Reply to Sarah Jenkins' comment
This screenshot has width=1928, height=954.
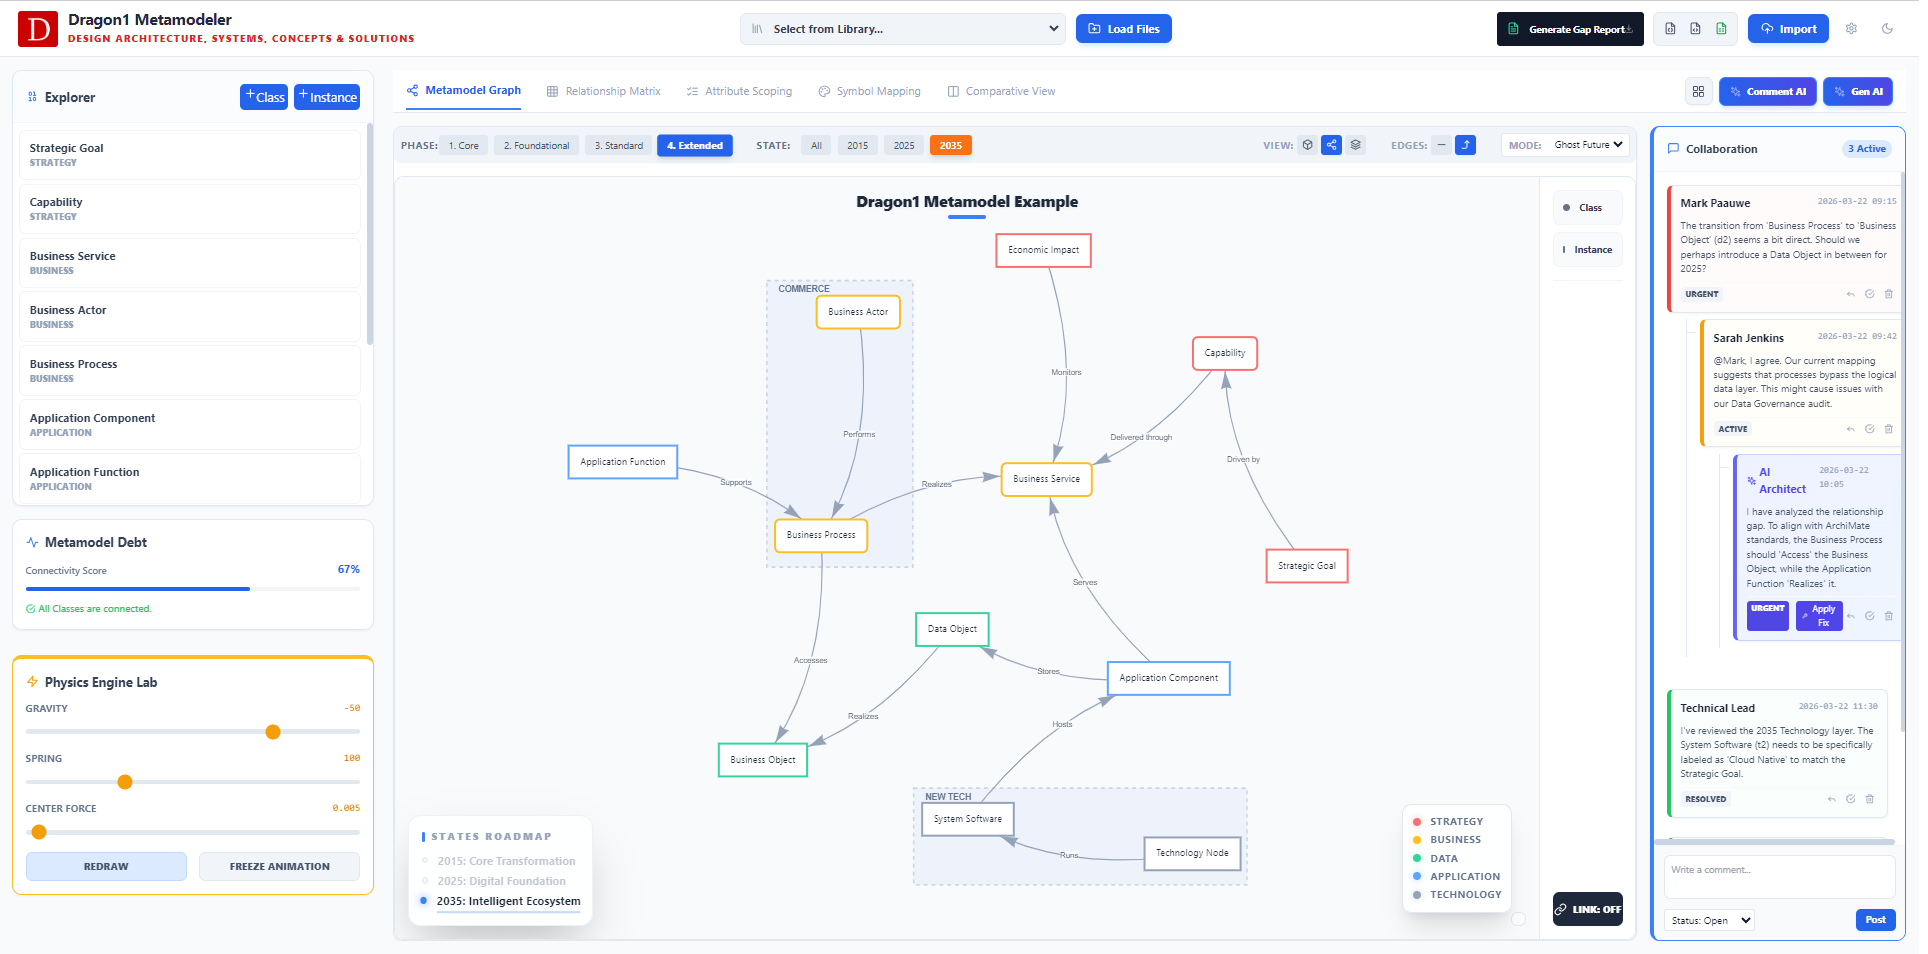click(1851, 429)
